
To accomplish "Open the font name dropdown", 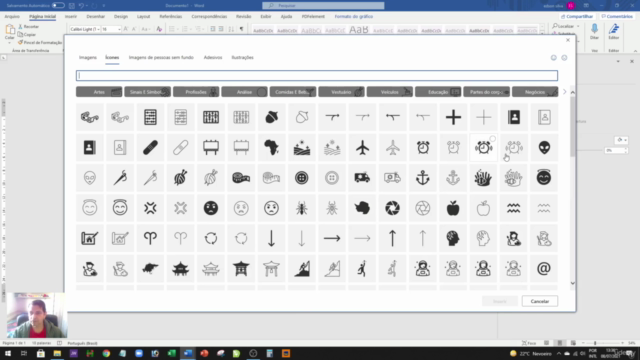I will click(x=98, y=29).
